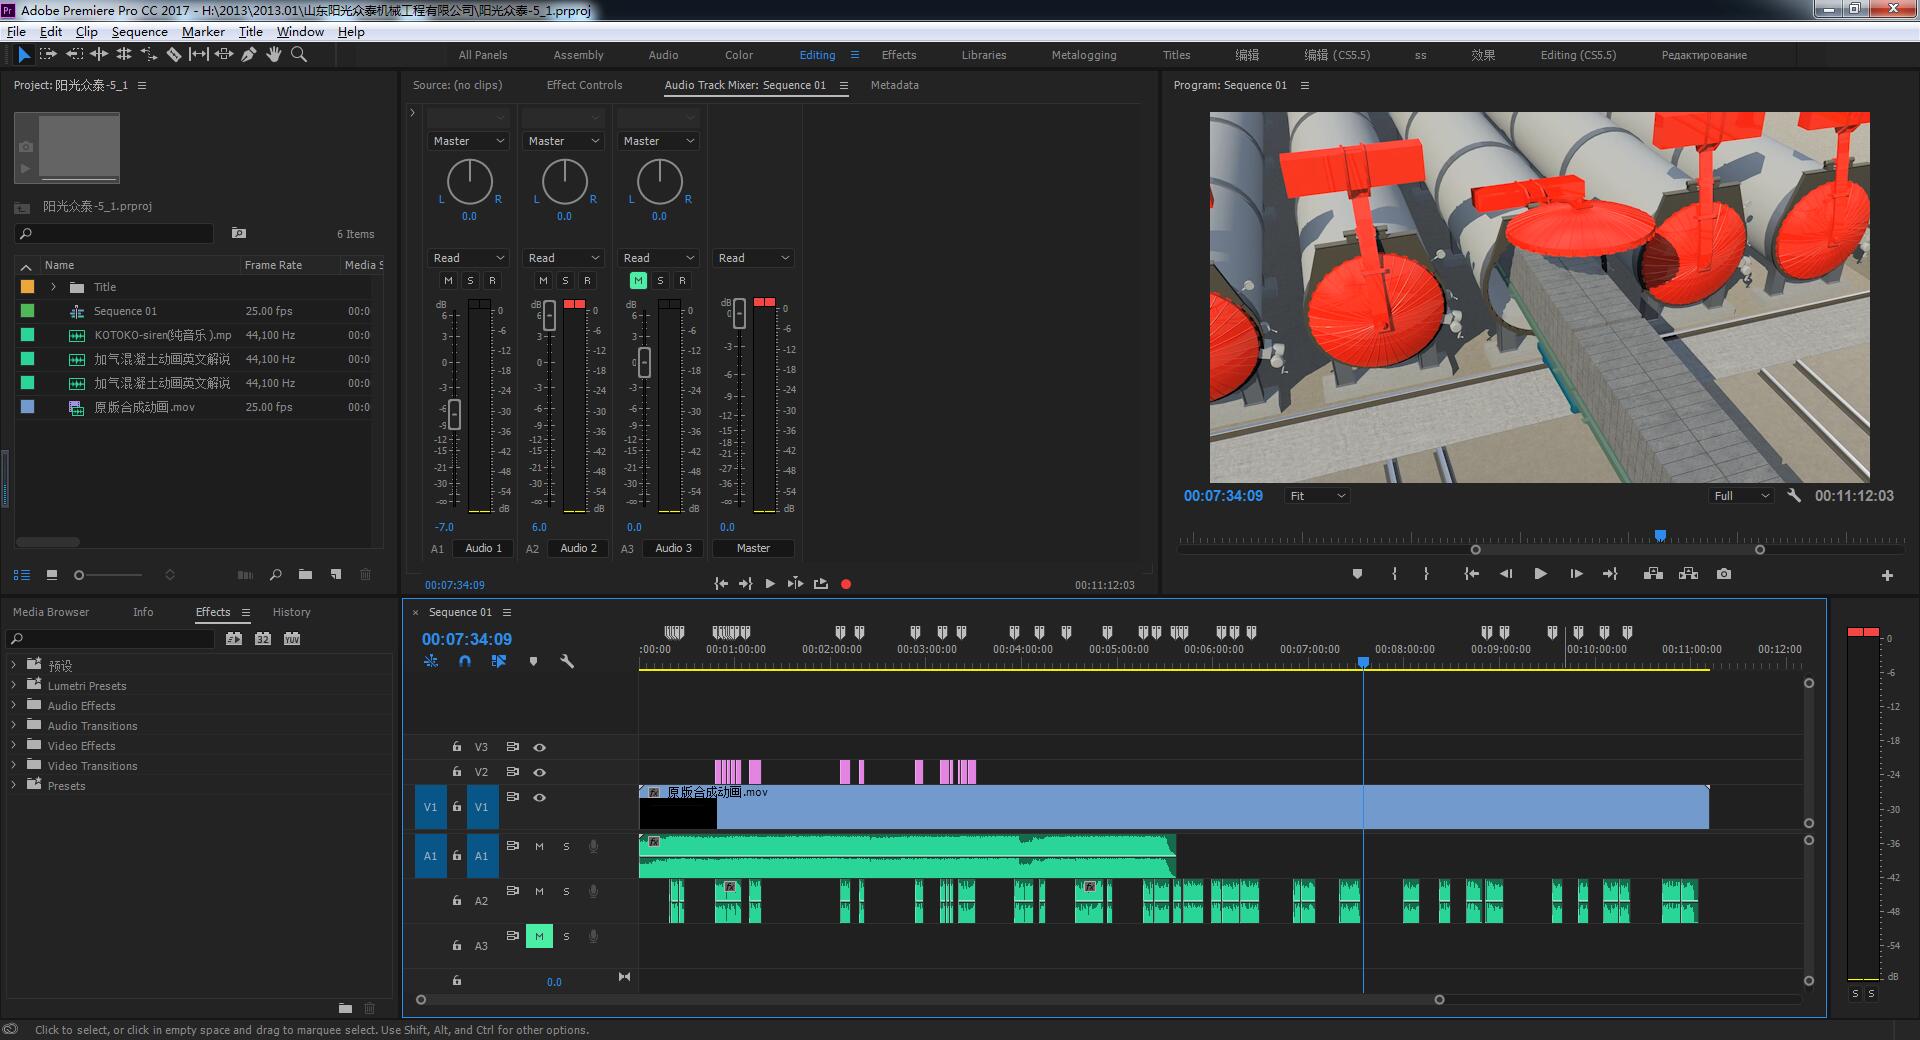The width and height of the screenshot is (1920, 1040).
Task: Open Audio 1 Master output dropdown
Action: tap(468, 141)
